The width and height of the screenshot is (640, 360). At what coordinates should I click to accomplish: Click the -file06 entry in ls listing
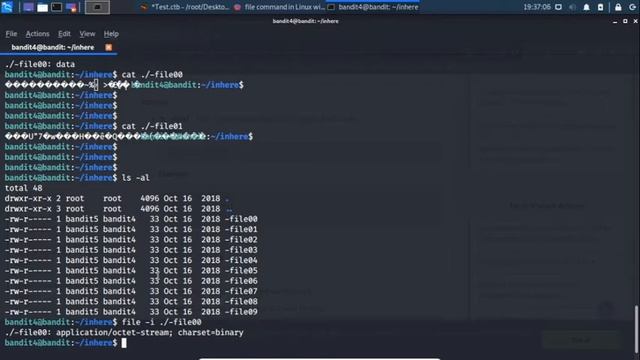241,281
